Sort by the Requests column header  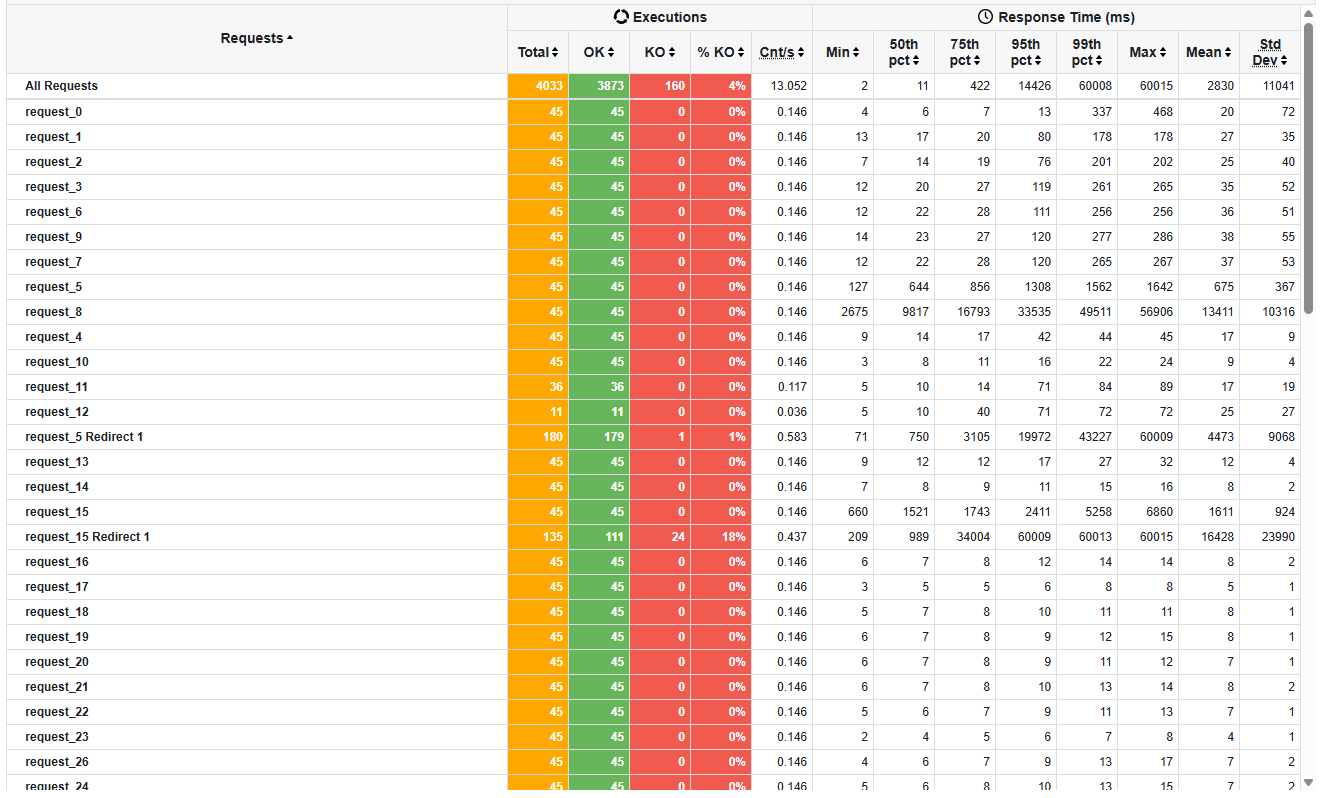click(257, 38)
